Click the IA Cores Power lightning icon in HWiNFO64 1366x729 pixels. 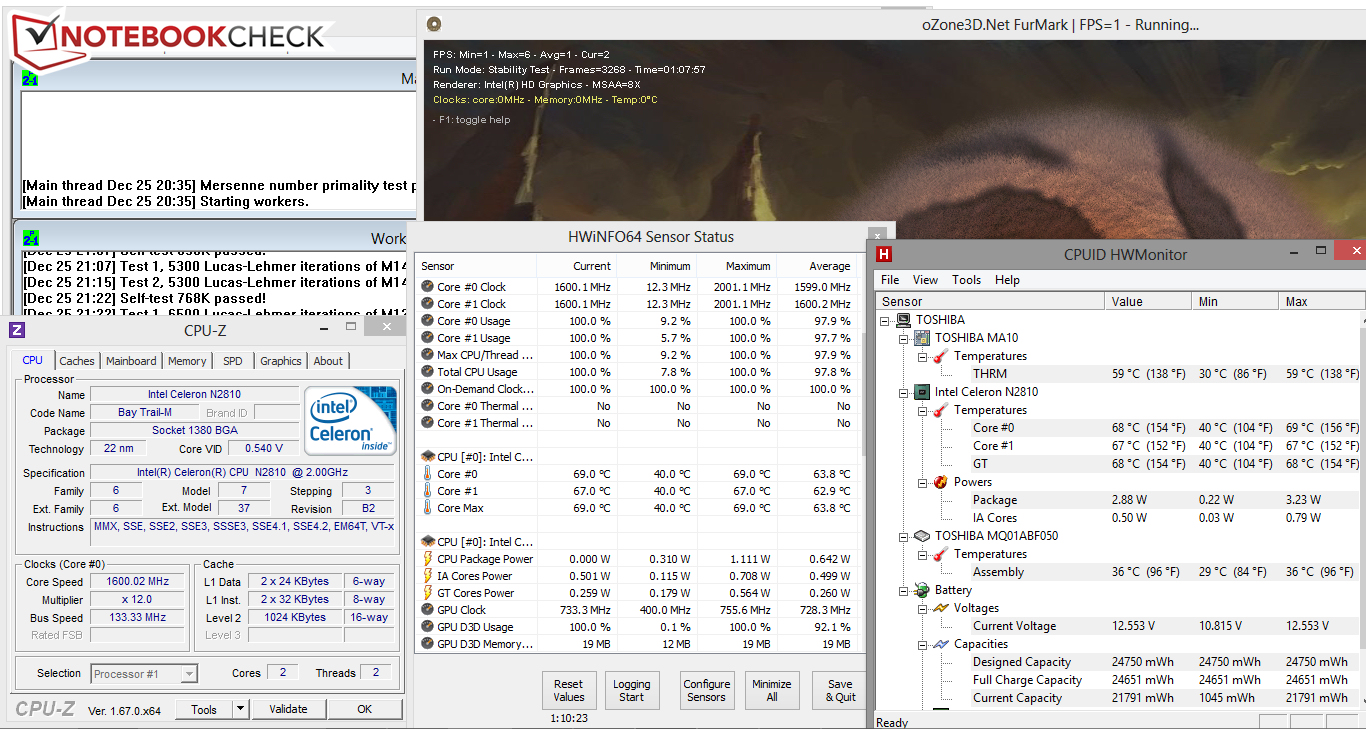[428, 576]
